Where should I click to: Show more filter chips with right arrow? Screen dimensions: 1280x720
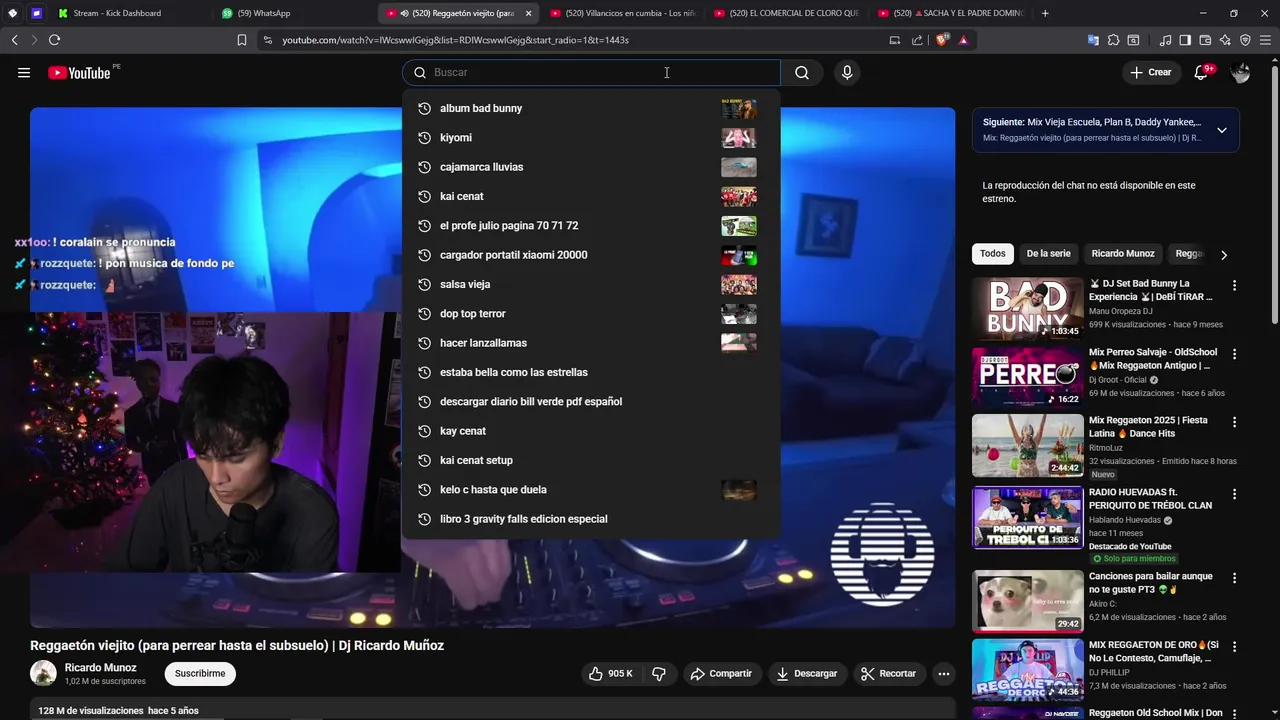pos(1223,255)
